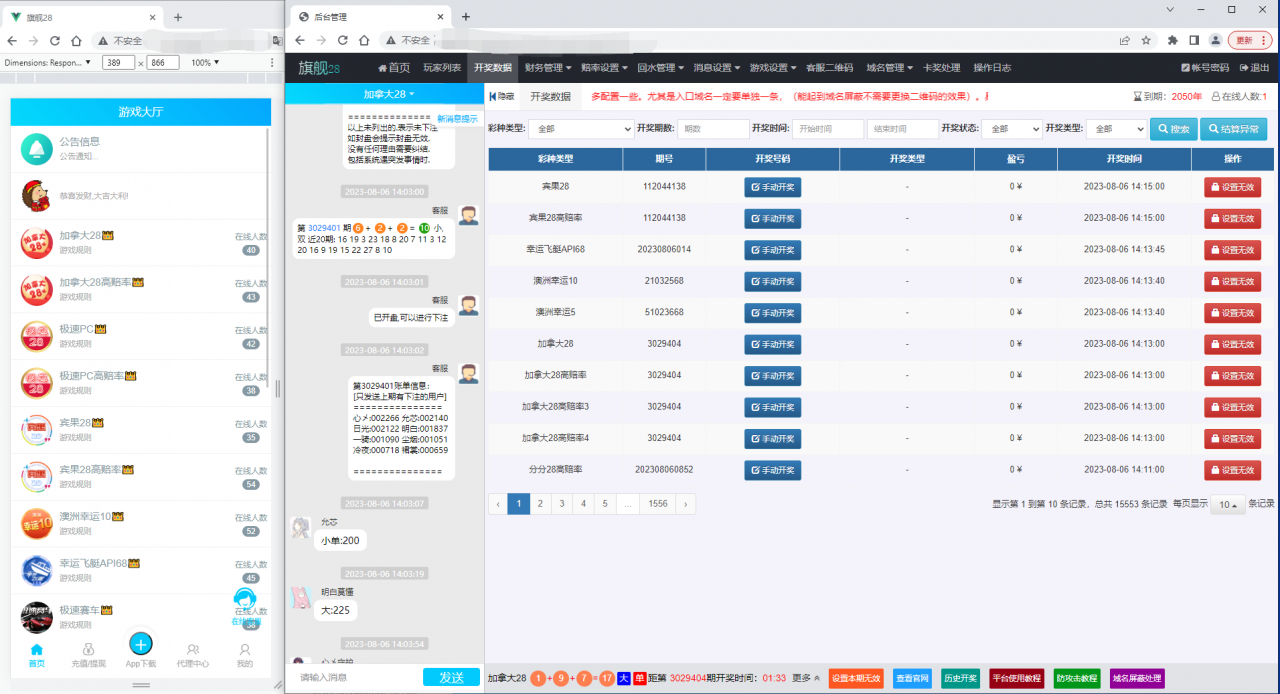Viewport: 1280px width, 694px height.
Task: Tap the 极速赛车 car logo
Action: (37, 617)
